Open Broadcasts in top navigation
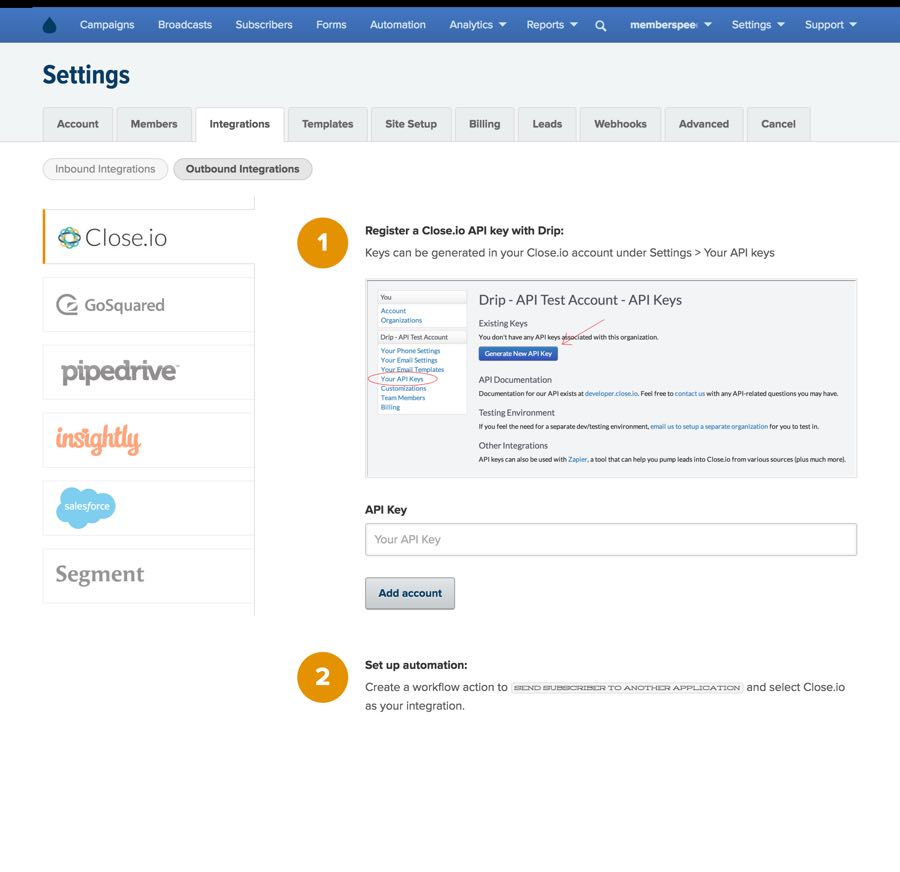The image size is (900, 872). [185, 25]
